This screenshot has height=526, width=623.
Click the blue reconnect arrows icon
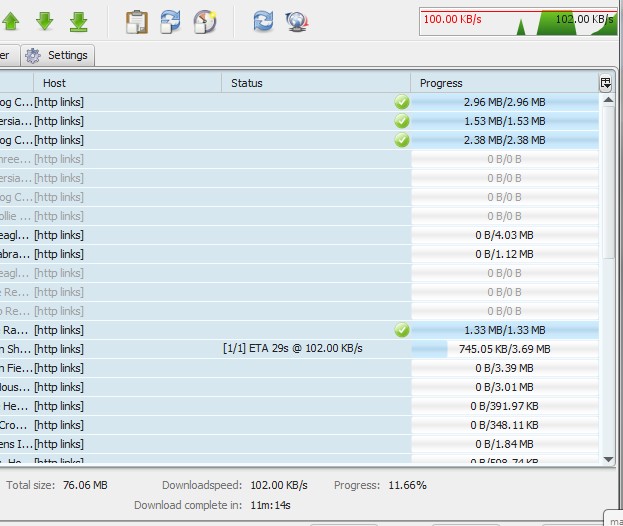click(x=263, y=21)
